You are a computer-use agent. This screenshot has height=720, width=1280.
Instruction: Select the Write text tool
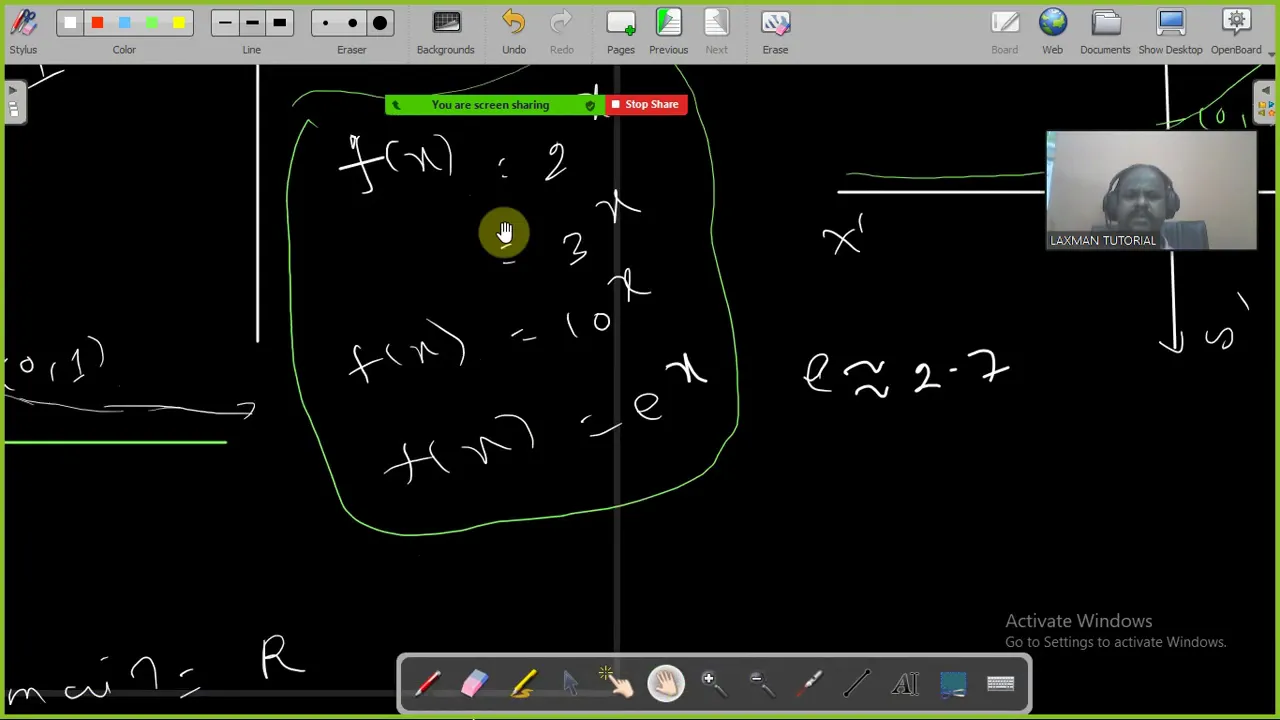[x=905, y=683]
